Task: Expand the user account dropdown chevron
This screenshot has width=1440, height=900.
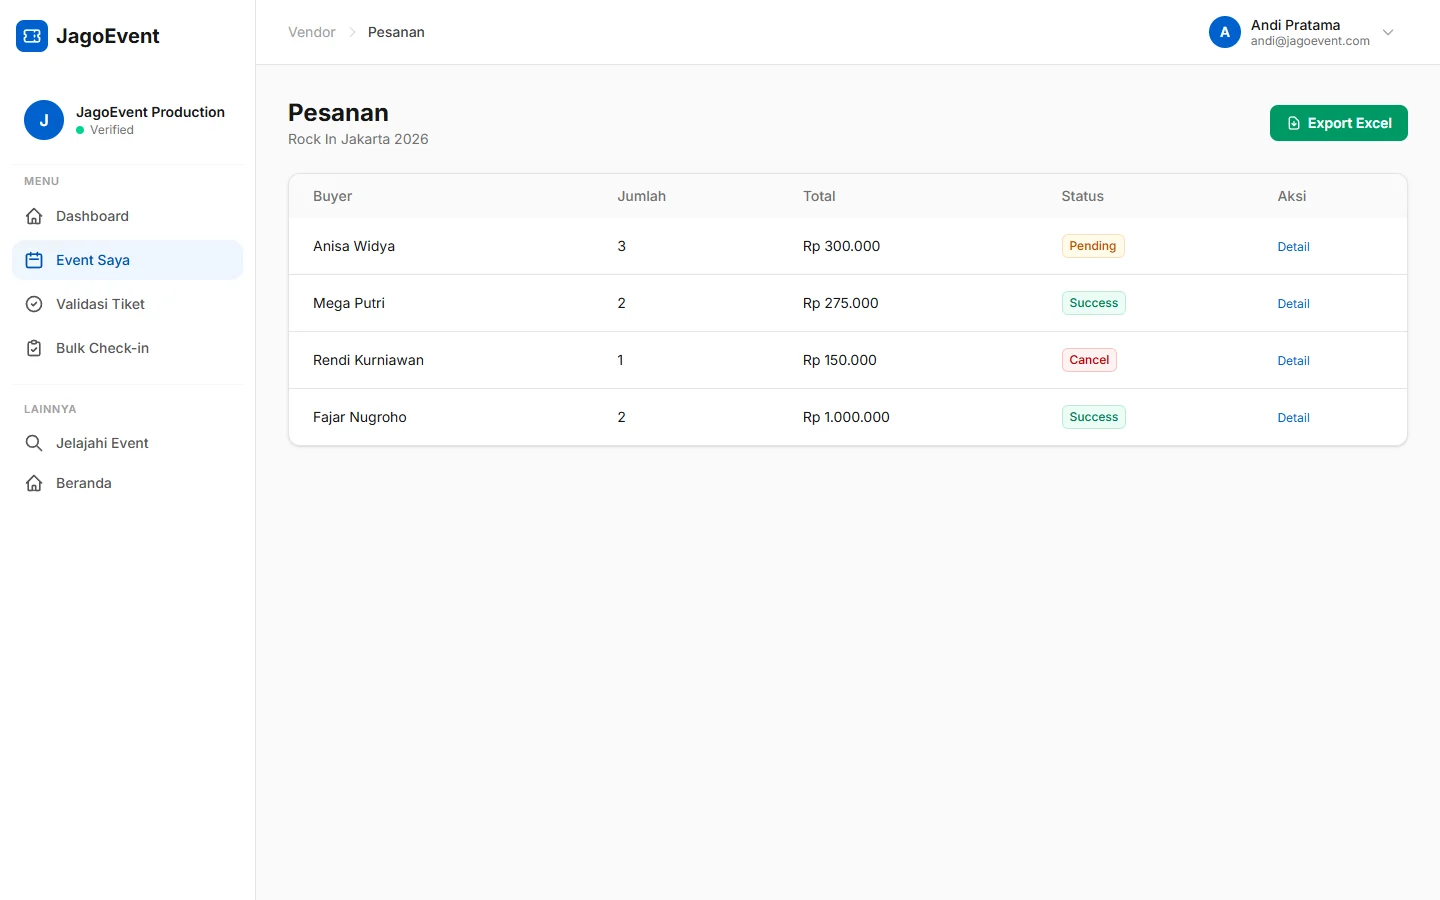Action: [1388, 32]
